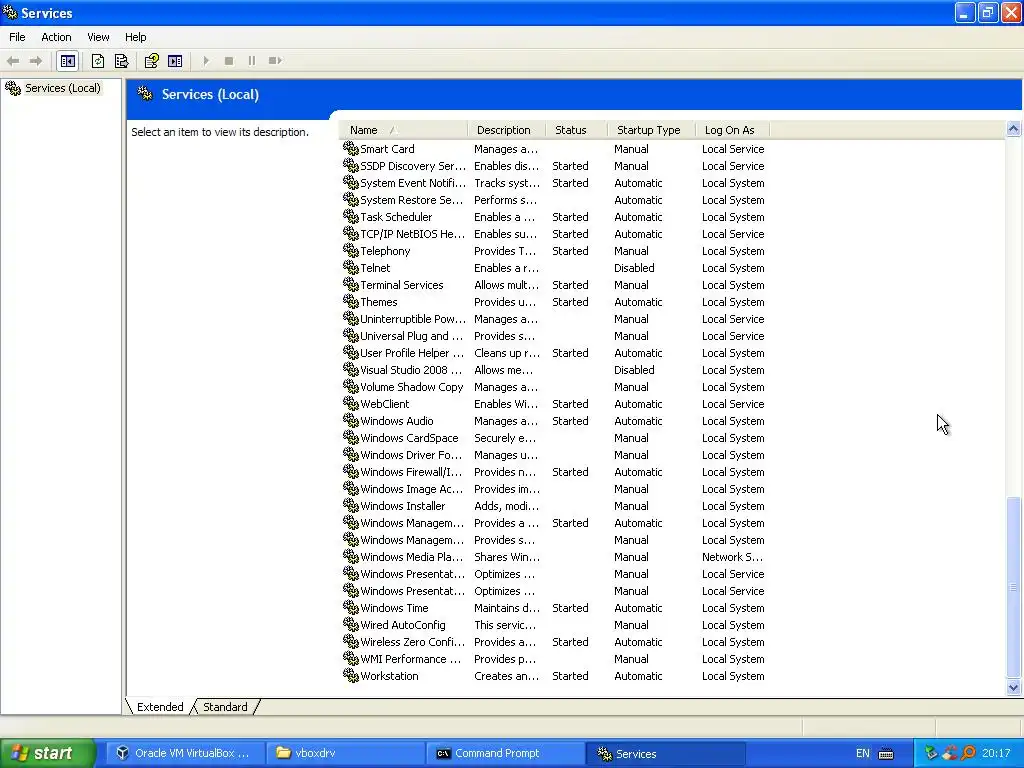Switch to Command Prompt taskbar button

click(505, 753)
